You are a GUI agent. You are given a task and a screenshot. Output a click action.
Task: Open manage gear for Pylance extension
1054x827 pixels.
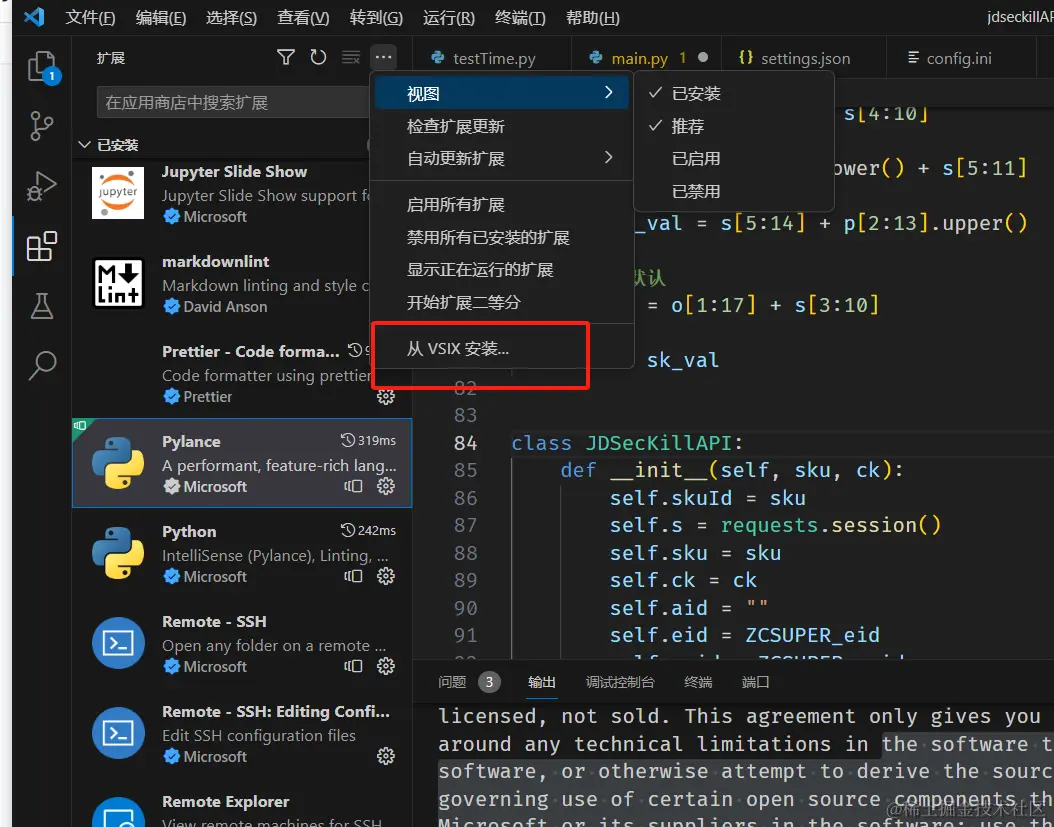pyautogui.click(x=386, y=486)
